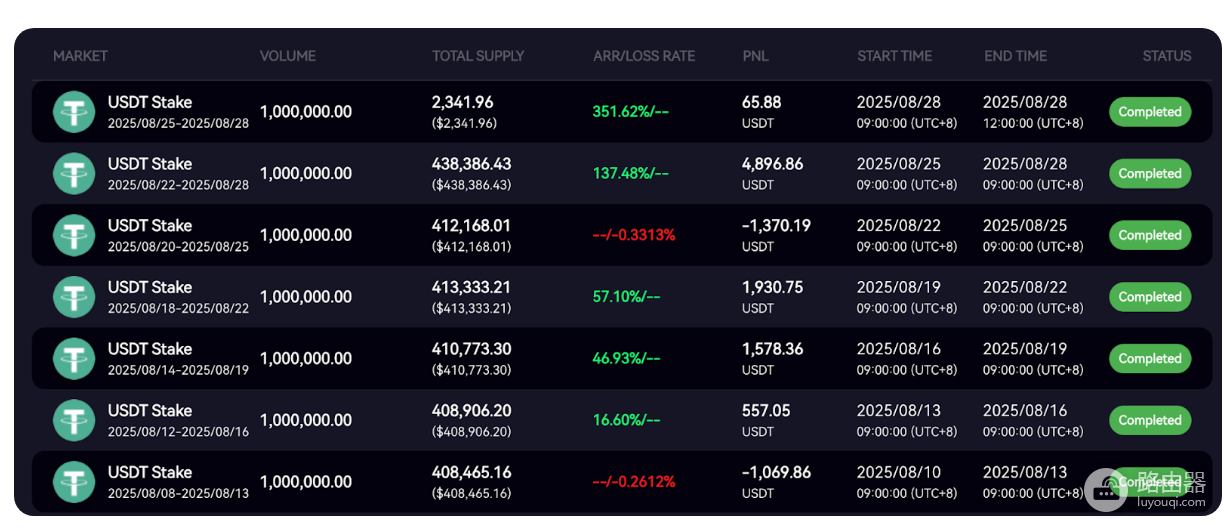Viewport: 1224px width, 530px height.
Task: Click Completed status for the 57.10% row
Action: [x=1150, y=297]
